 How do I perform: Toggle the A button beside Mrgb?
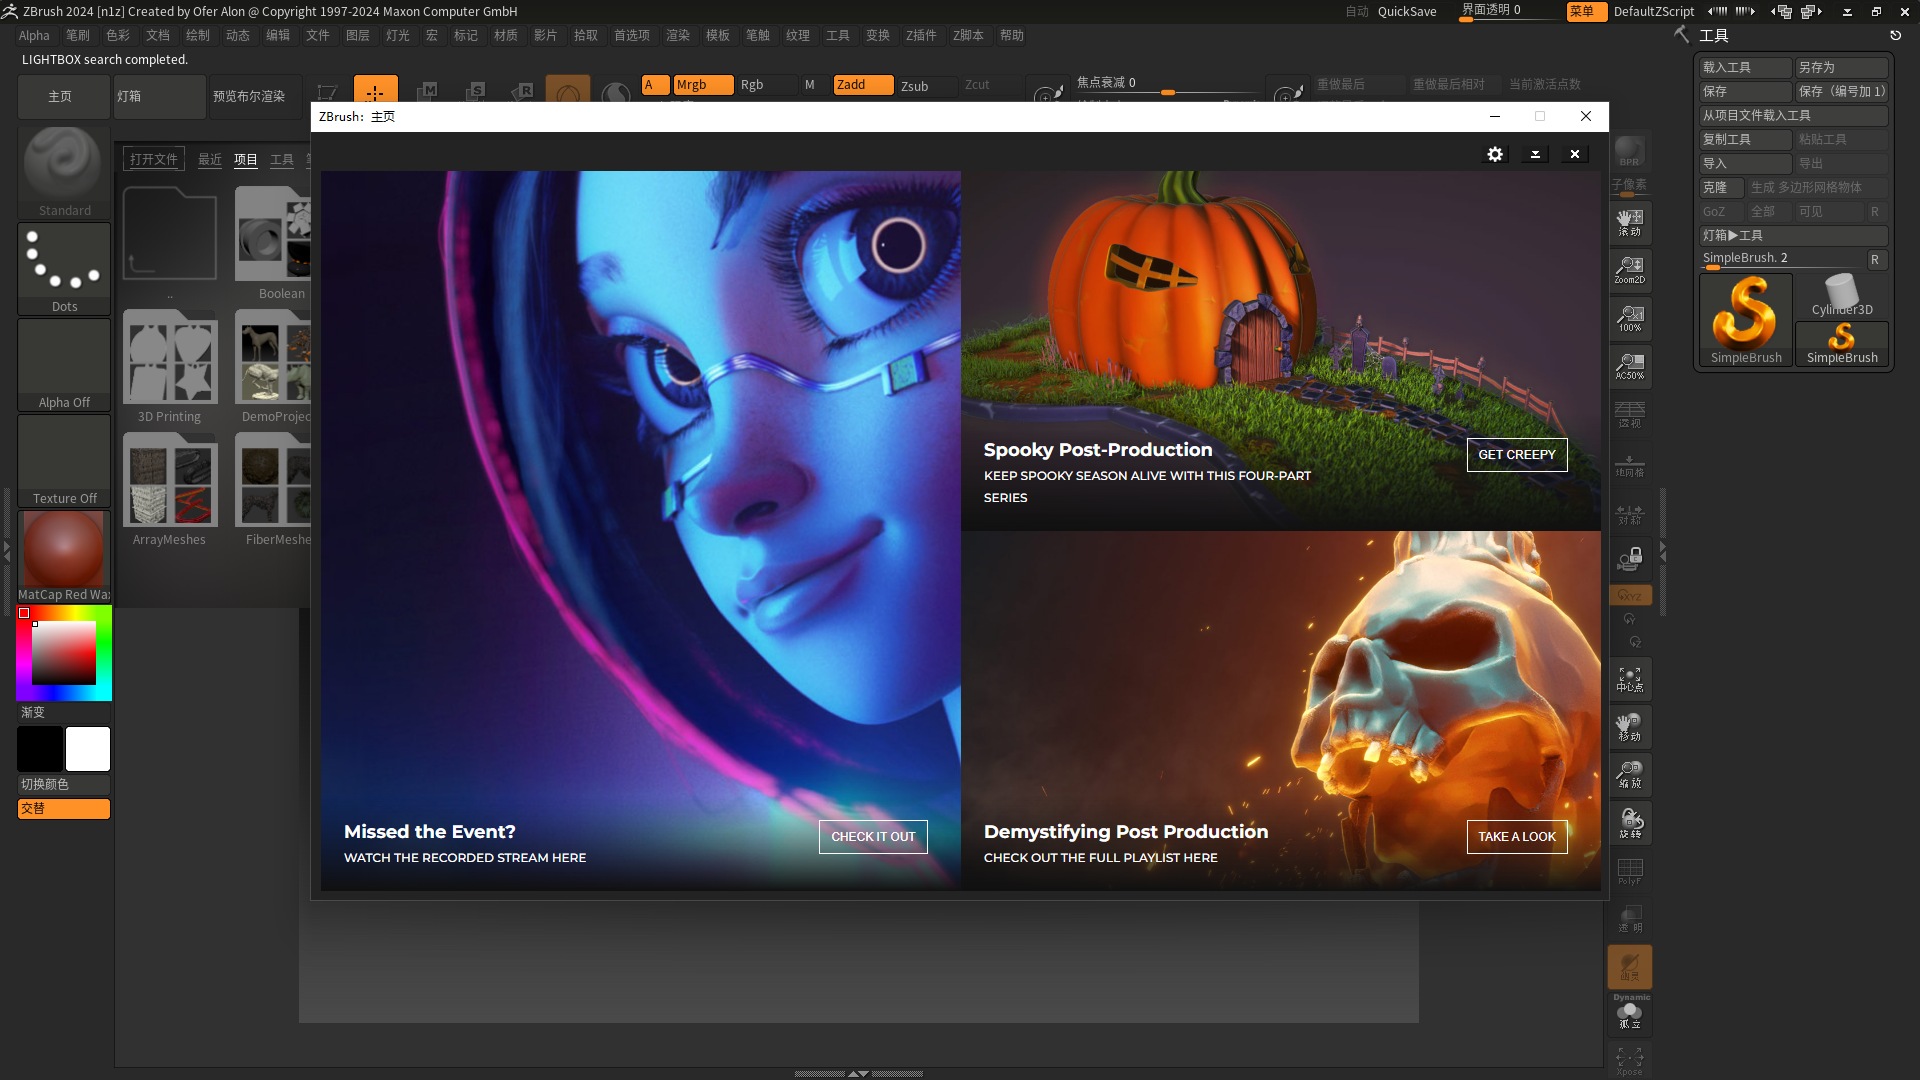pos(655,85)
